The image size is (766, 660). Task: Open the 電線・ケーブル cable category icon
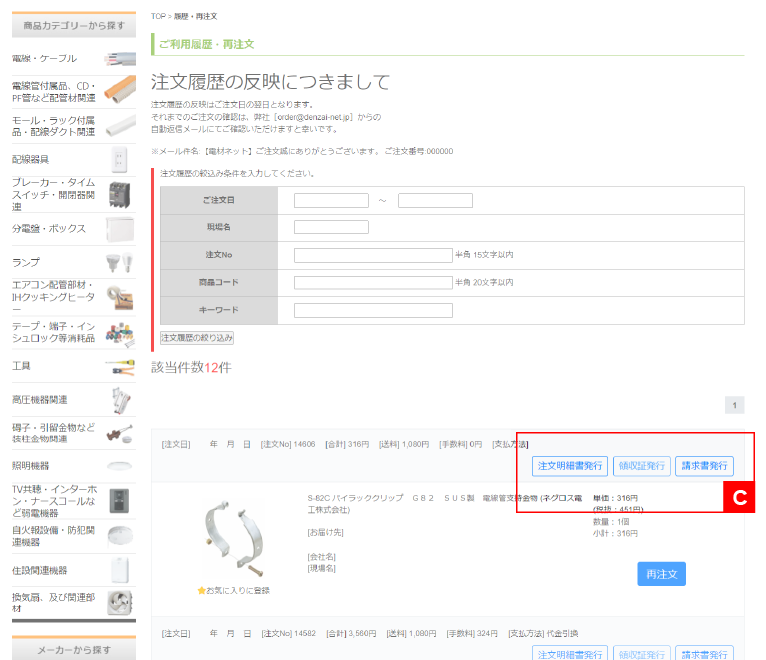120,58
